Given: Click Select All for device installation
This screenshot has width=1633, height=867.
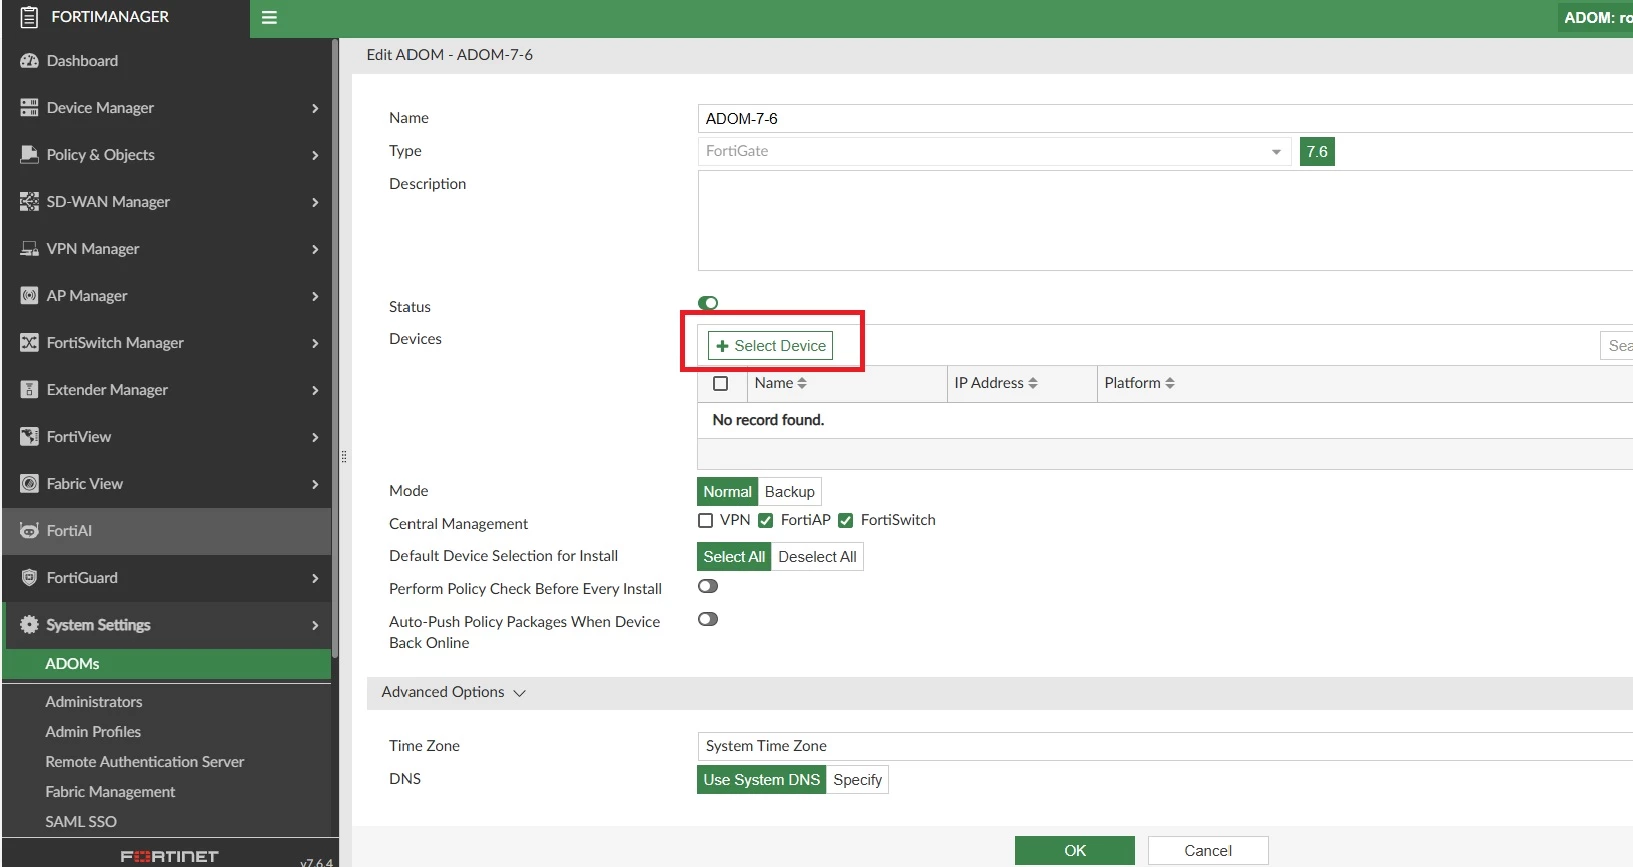Looking at the screenshot, I should click(734, 557).
